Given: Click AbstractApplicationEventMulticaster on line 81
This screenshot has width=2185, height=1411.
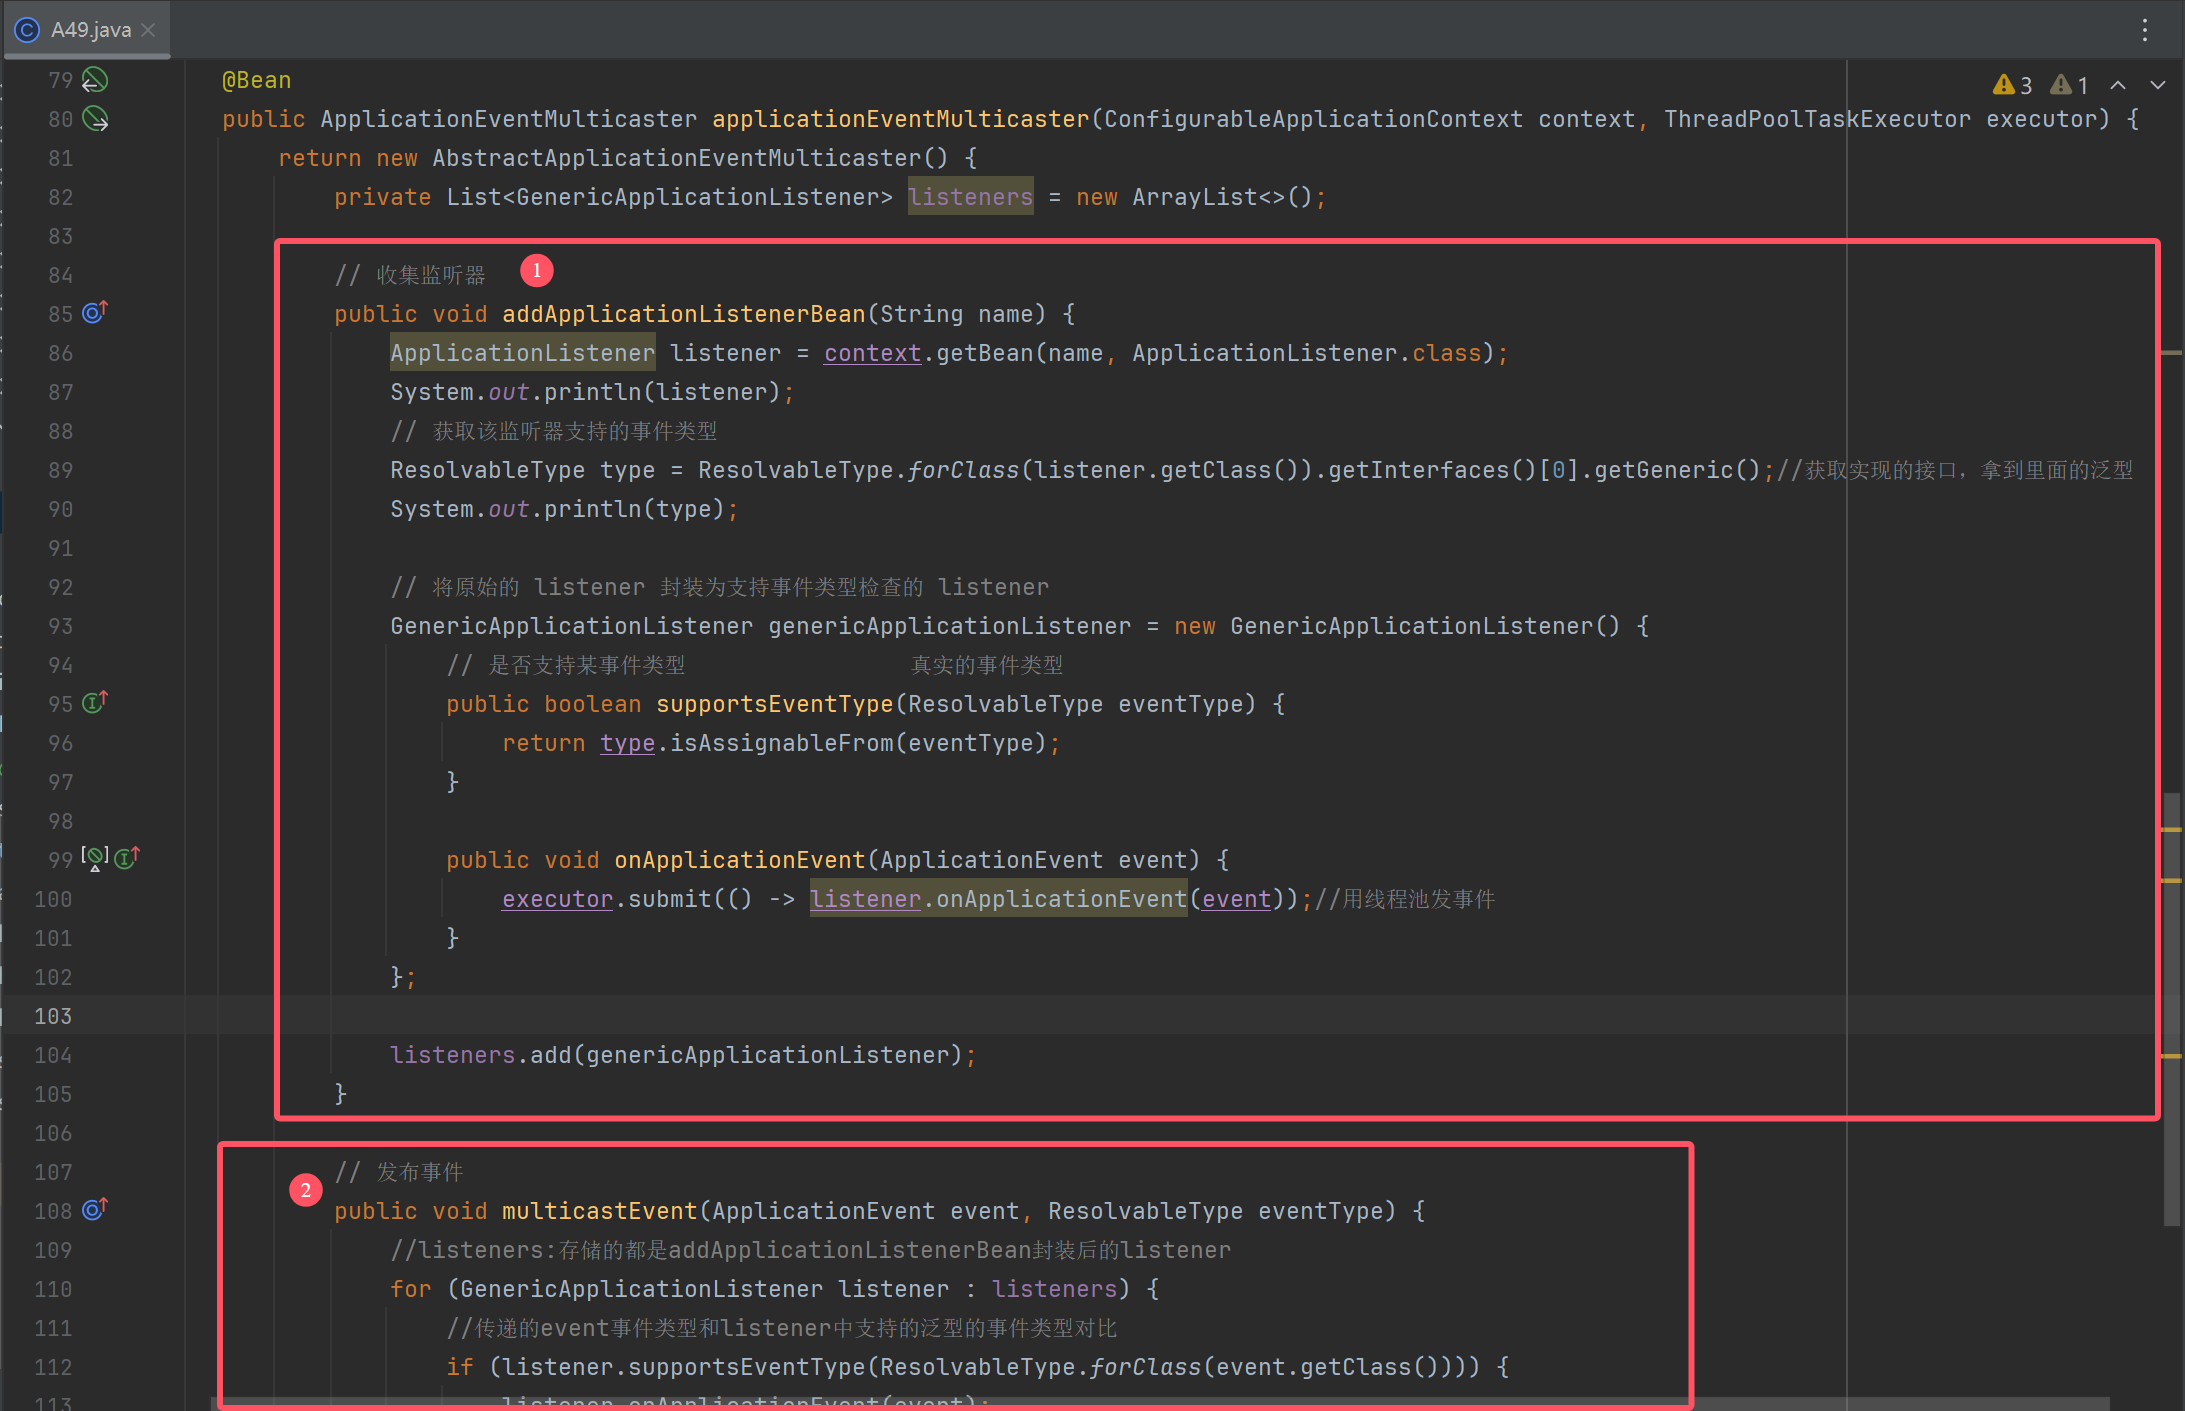Looking at the screenshot, I should pyautogui.click(x=676, y=158).
